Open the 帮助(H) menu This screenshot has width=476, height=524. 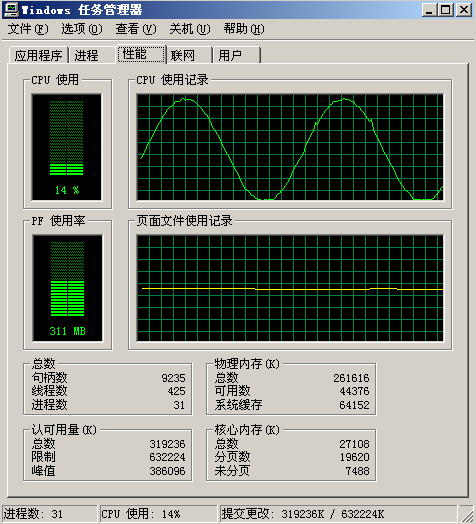pyautogui.click(x=244, y=29)
